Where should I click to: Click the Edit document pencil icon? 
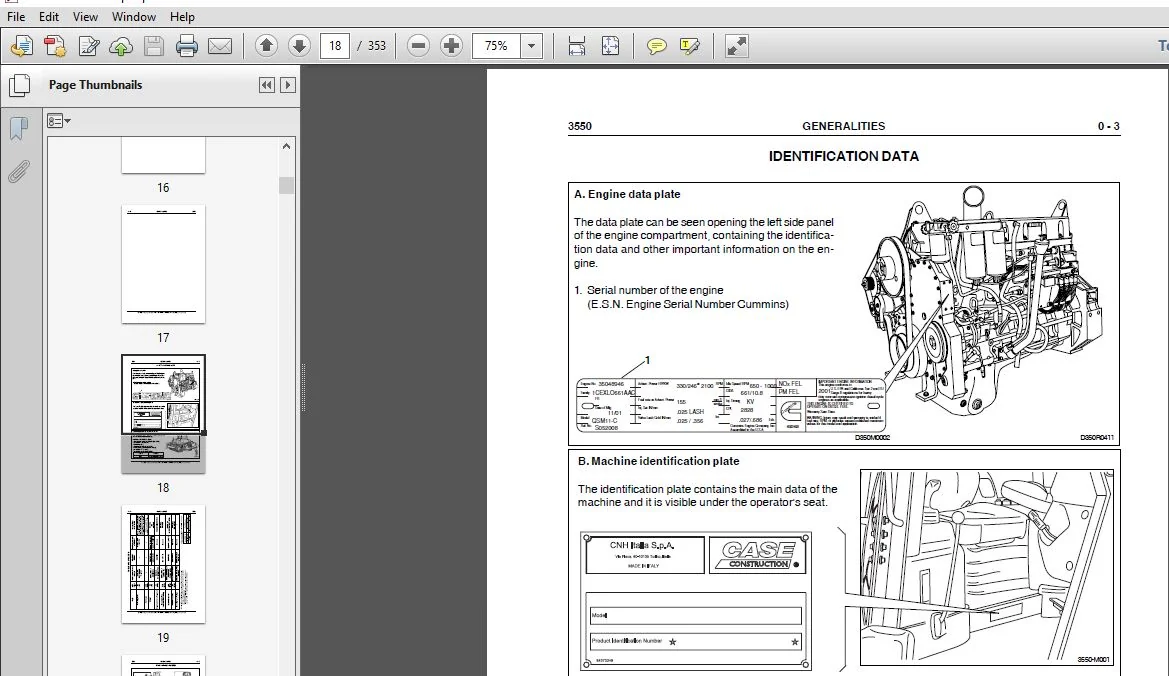coord(89,46)
